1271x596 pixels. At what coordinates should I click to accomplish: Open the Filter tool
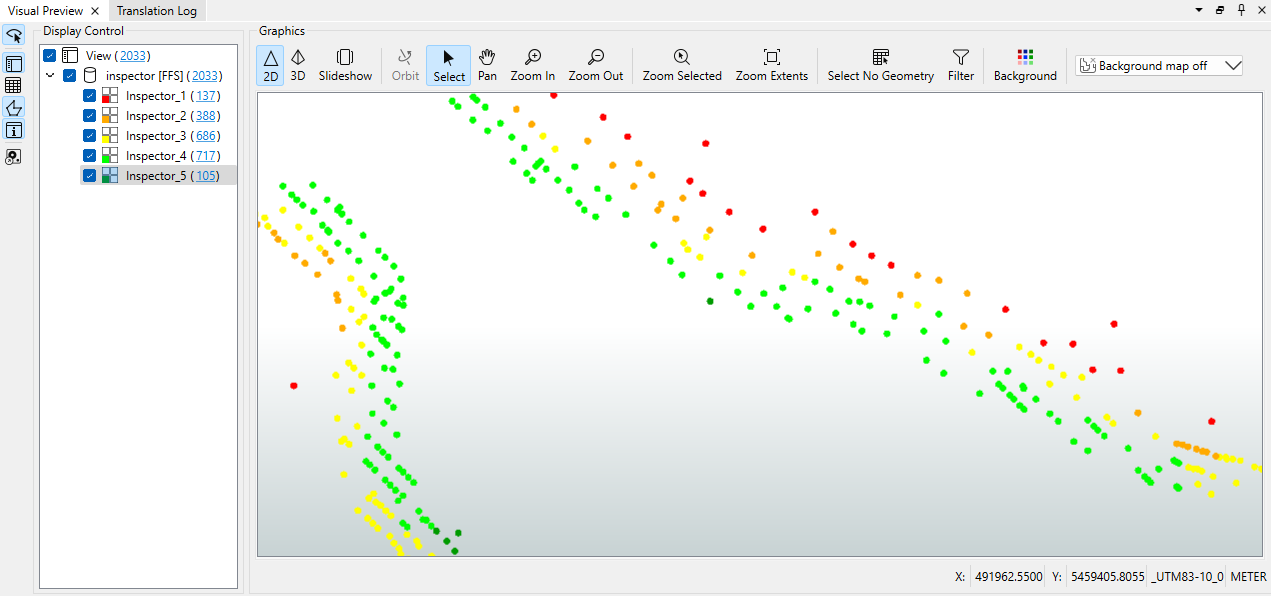click(x=960, y=65)
